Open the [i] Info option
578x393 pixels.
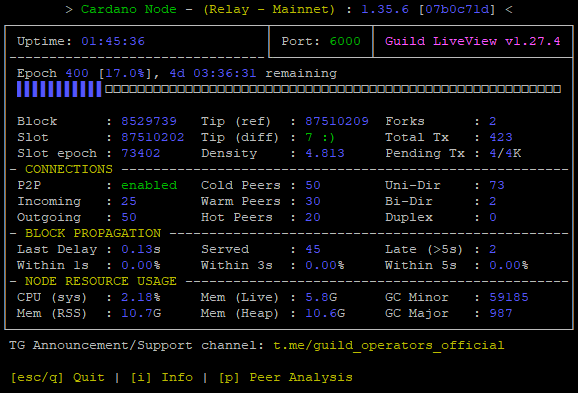tap(162, 378)
